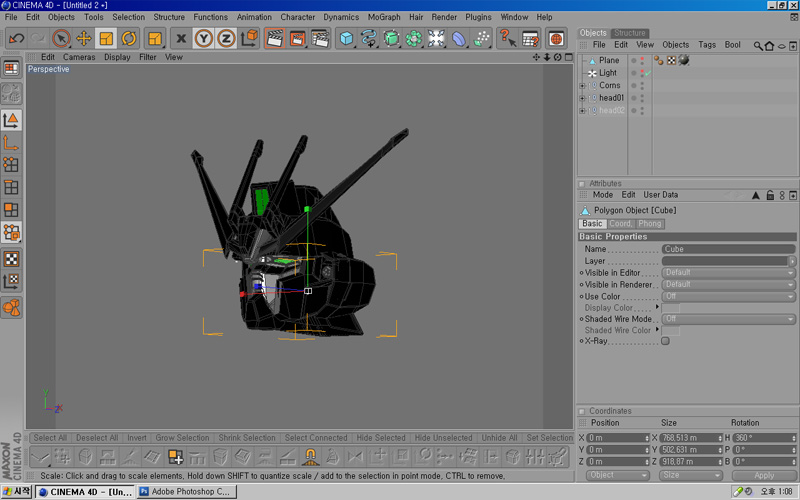Screen dimensions: 800x500
Task: Open the viewport Cameras menu
Action: [79, 57]
